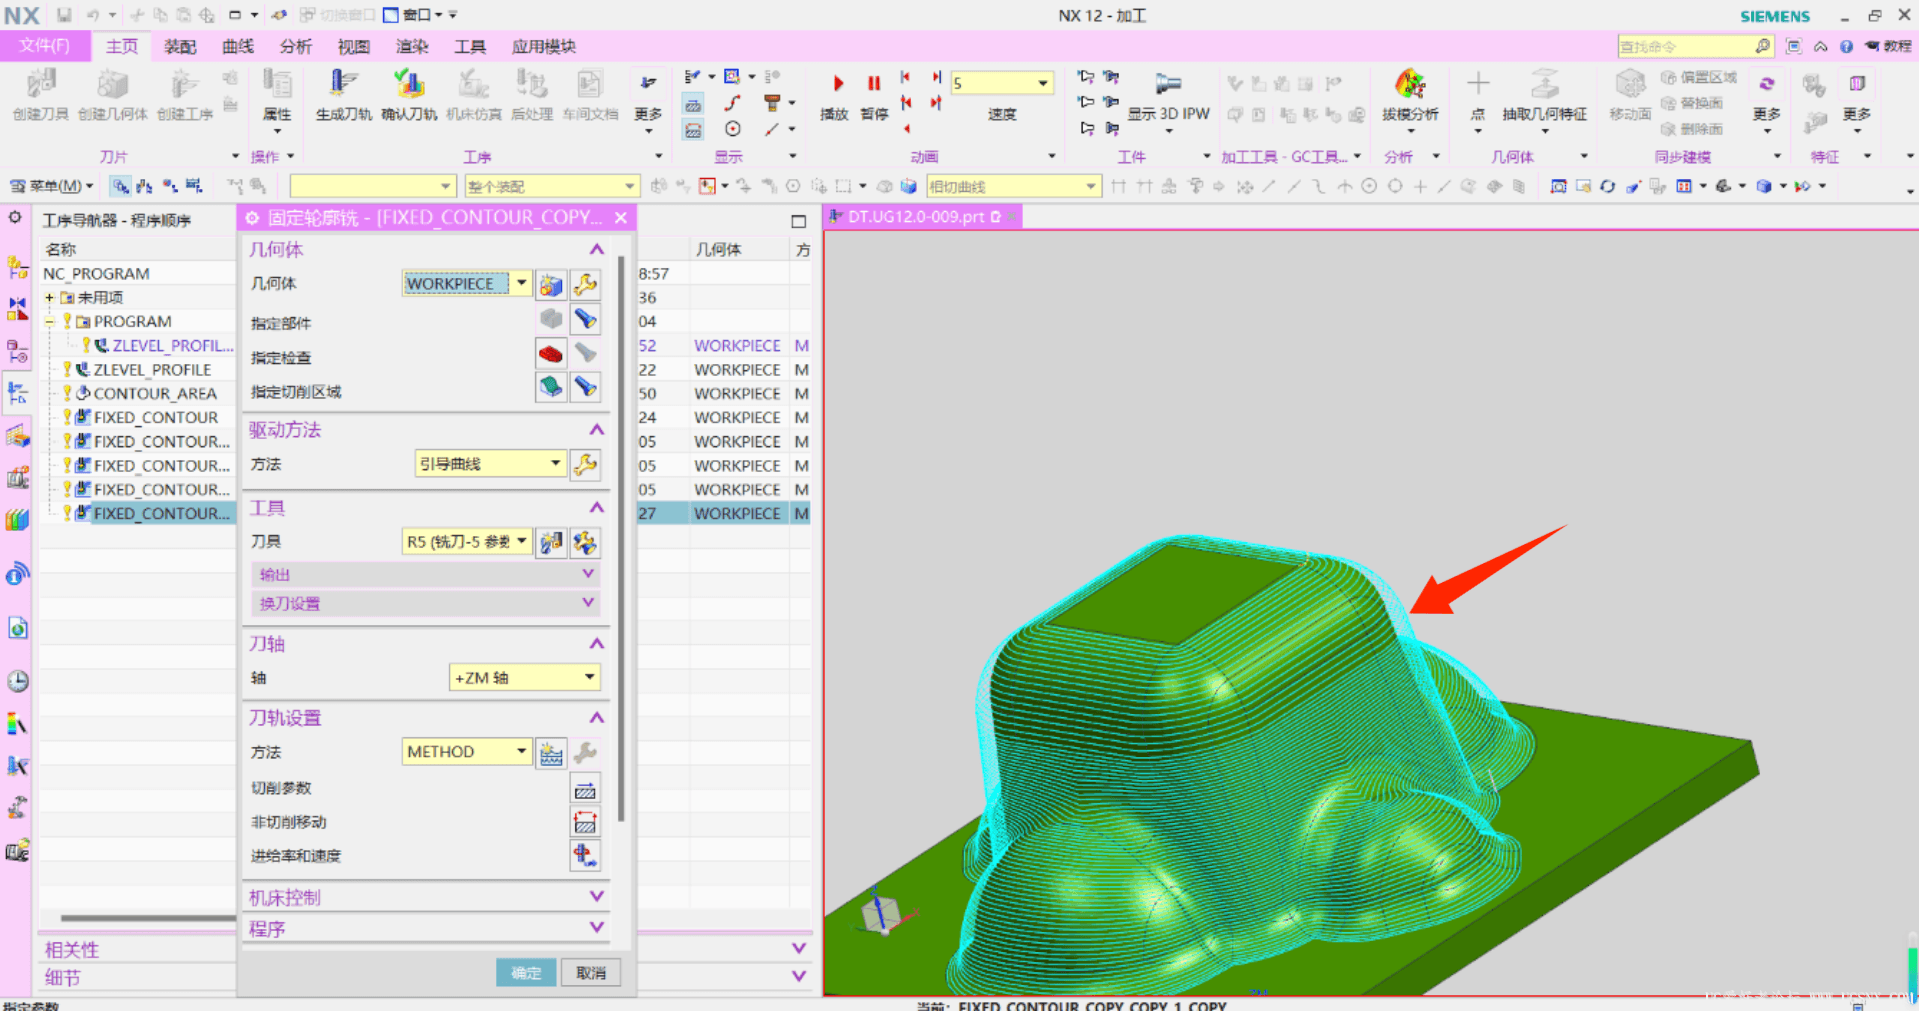Click the Post Process (后处理) icon

pos(531,84)
